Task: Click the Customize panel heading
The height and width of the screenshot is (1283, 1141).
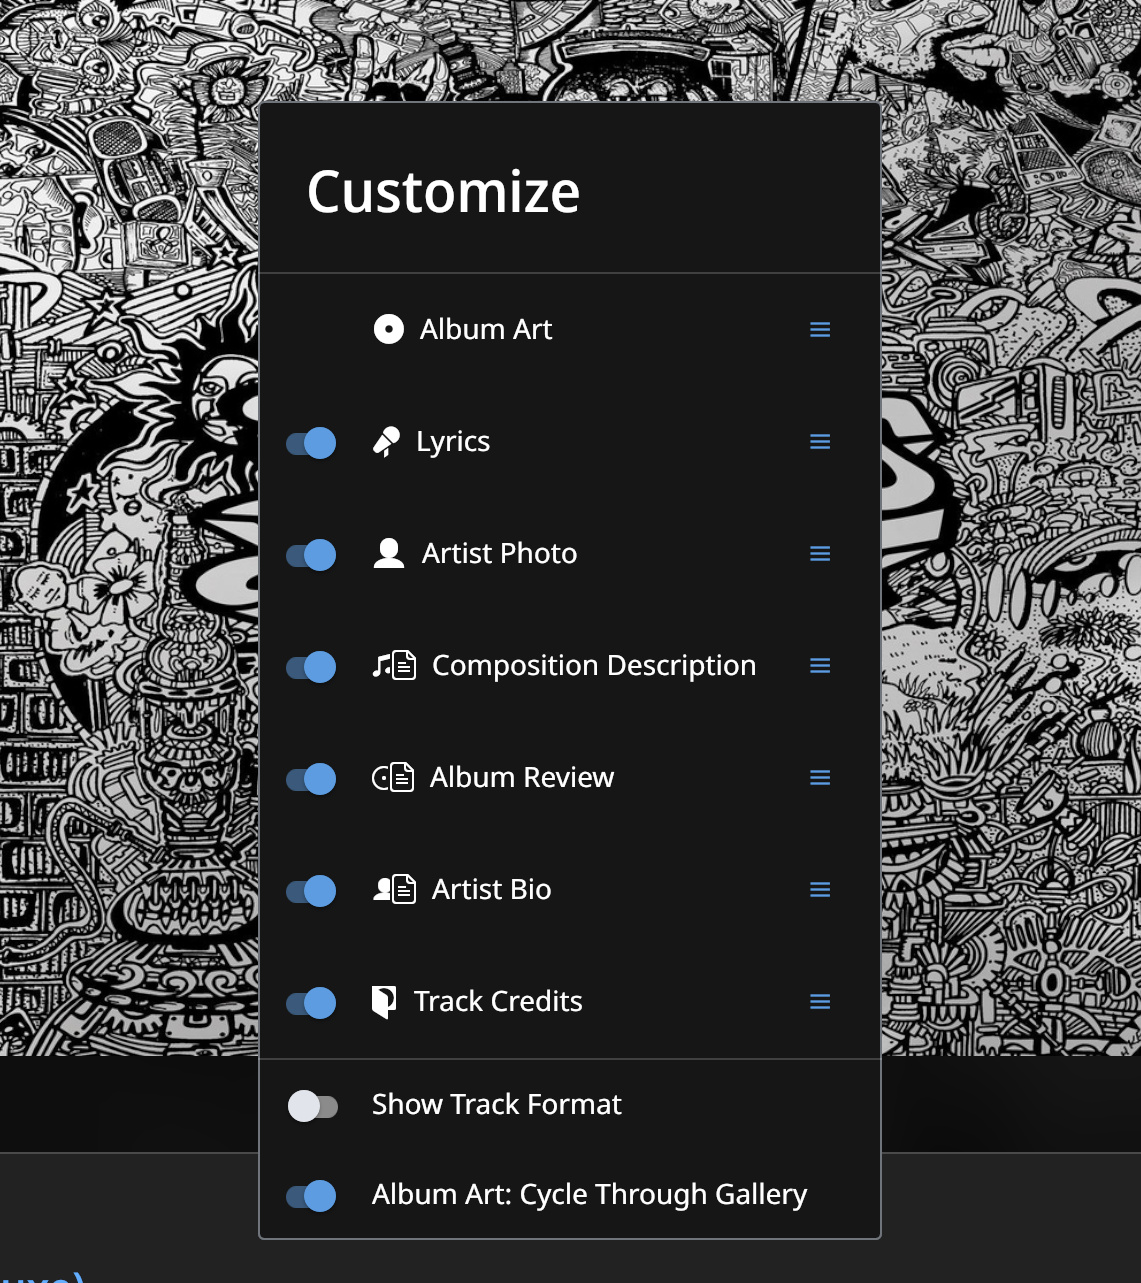Action: tap(443, 191)
